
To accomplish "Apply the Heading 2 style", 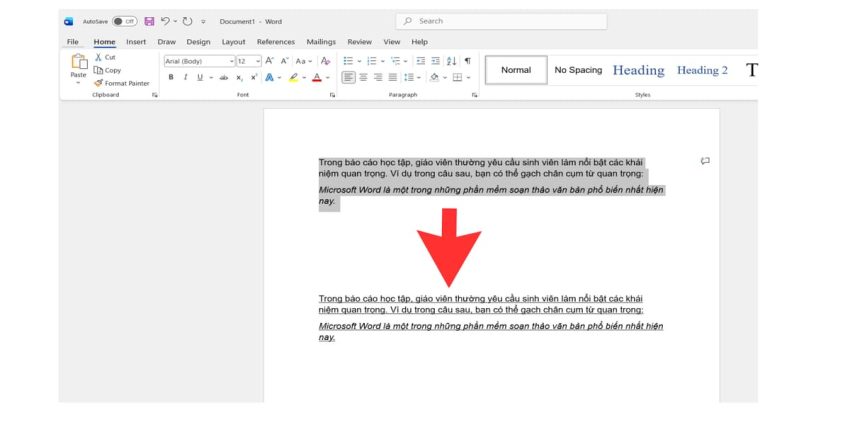I will (x=703, y=70).
